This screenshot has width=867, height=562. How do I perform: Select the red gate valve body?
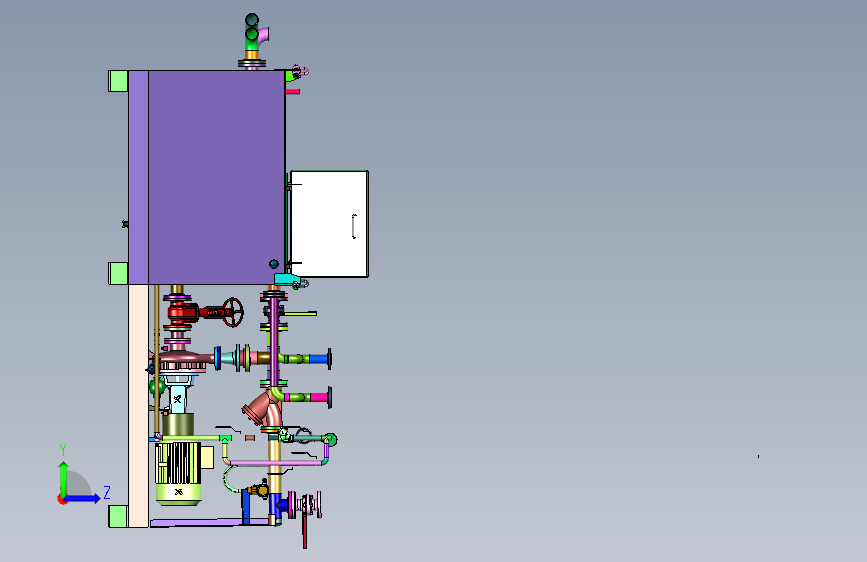point(183,313)
